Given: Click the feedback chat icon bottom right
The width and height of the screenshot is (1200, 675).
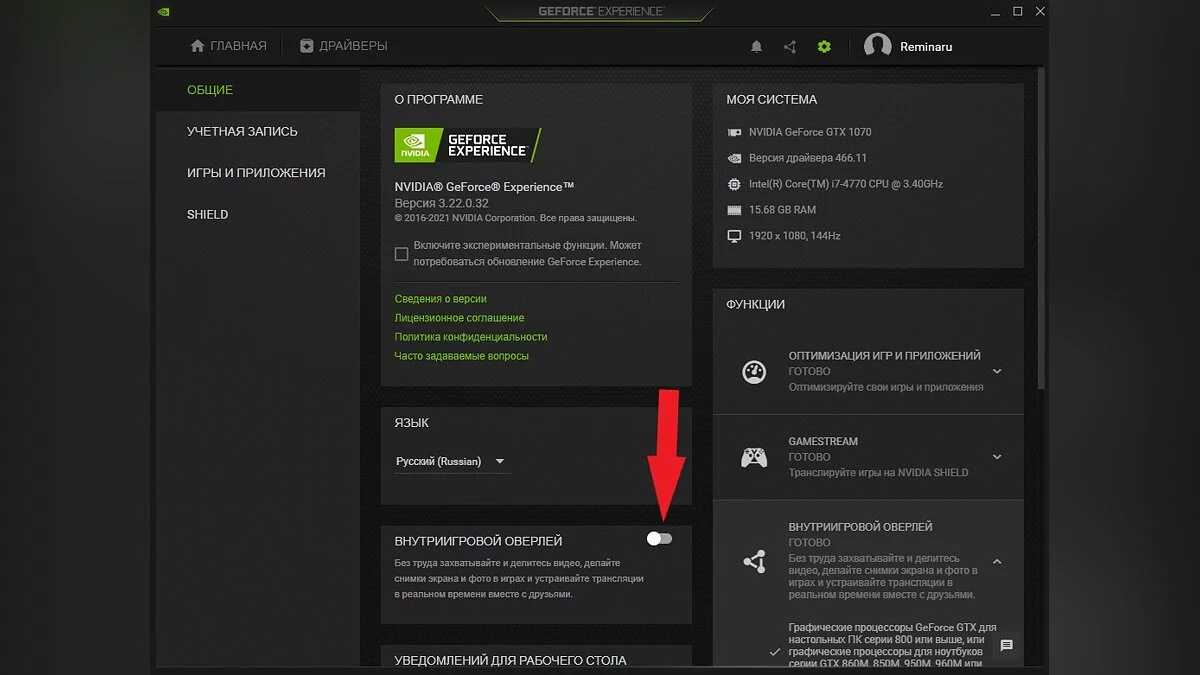Looking at the screenshot, I should pos(1006,646).
